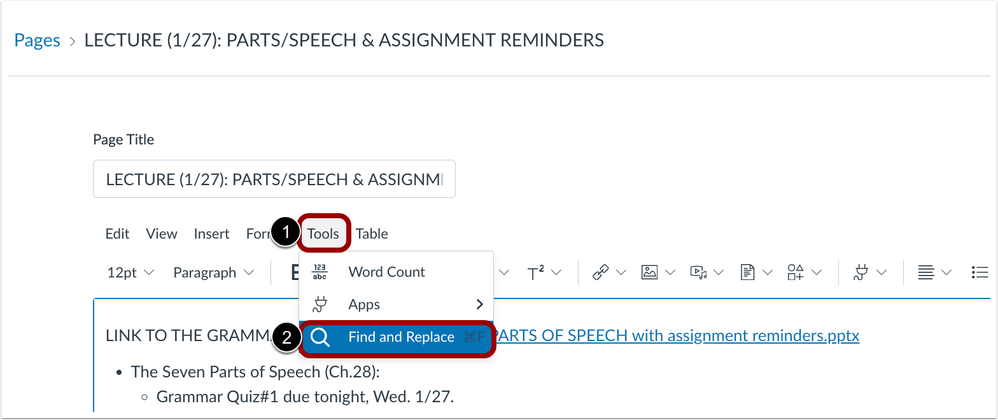Open the Table menu
This screenshot has height=420, width=998.
point(372,234)
